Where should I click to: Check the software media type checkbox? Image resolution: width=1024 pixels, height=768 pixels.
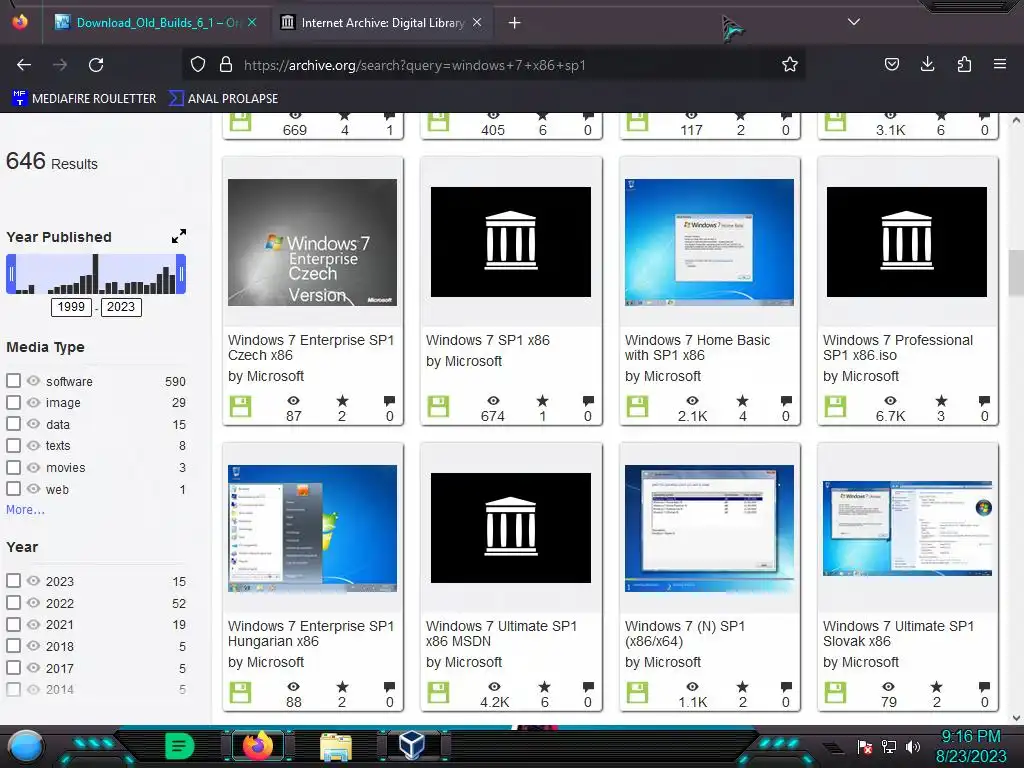[x=13, y=381]
